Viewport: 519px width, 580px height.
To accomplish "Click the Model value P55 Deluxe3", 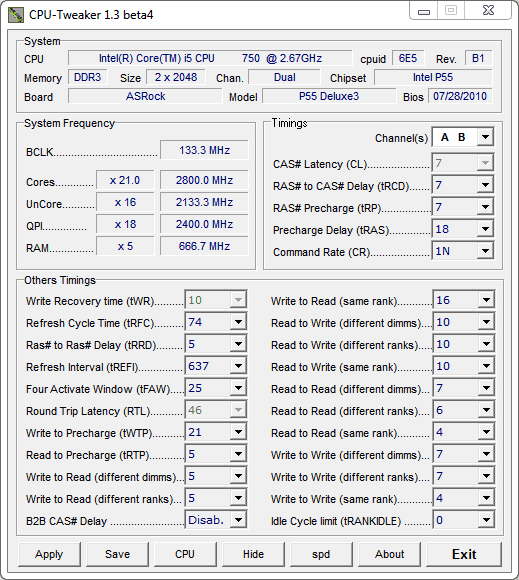I will click(x=329, y=96).
